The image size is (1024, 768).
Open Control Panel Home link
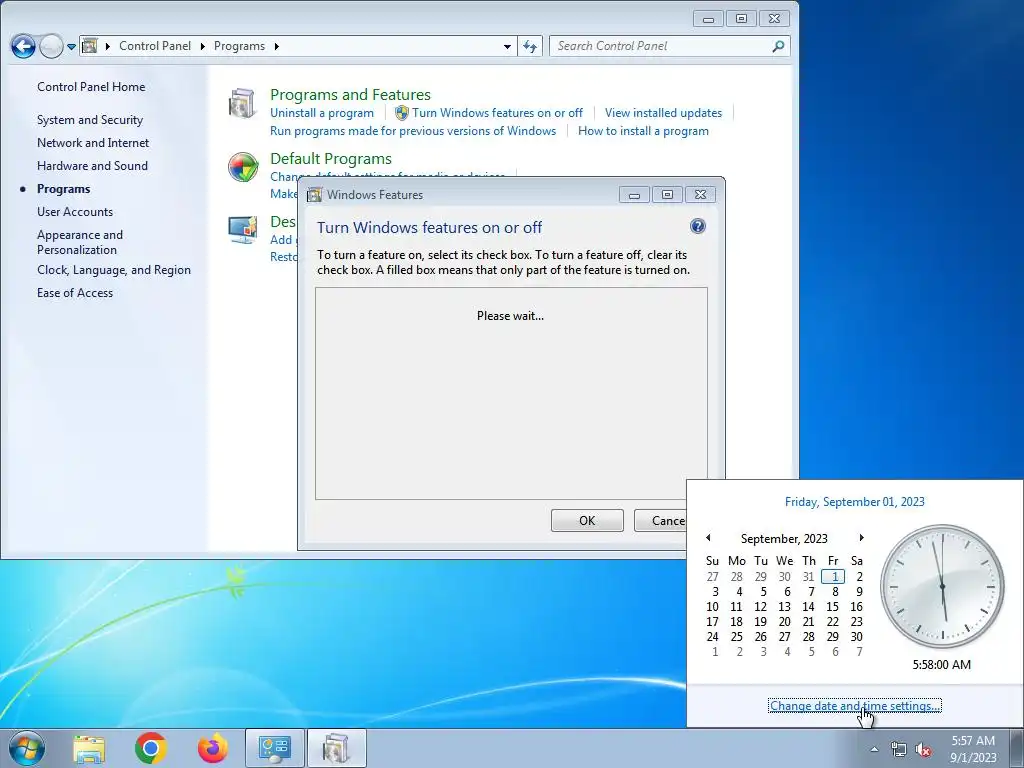[x=91, y=87]
